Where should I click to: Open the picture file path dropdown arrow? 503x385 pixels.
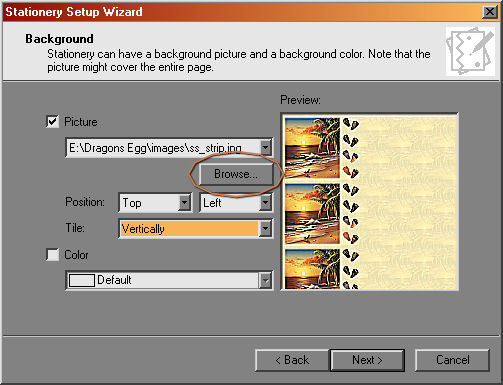click(265, 147)
